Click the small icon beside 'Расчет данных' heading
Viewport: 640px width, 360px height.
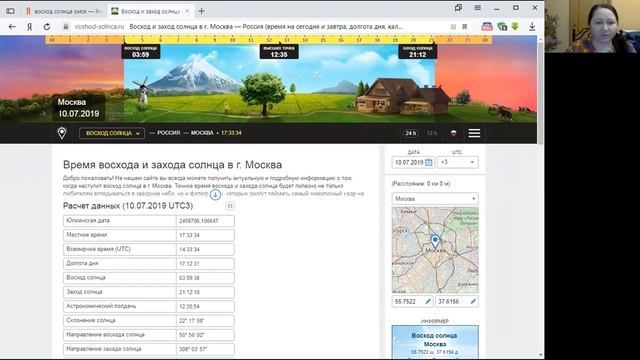coord(230,206)
